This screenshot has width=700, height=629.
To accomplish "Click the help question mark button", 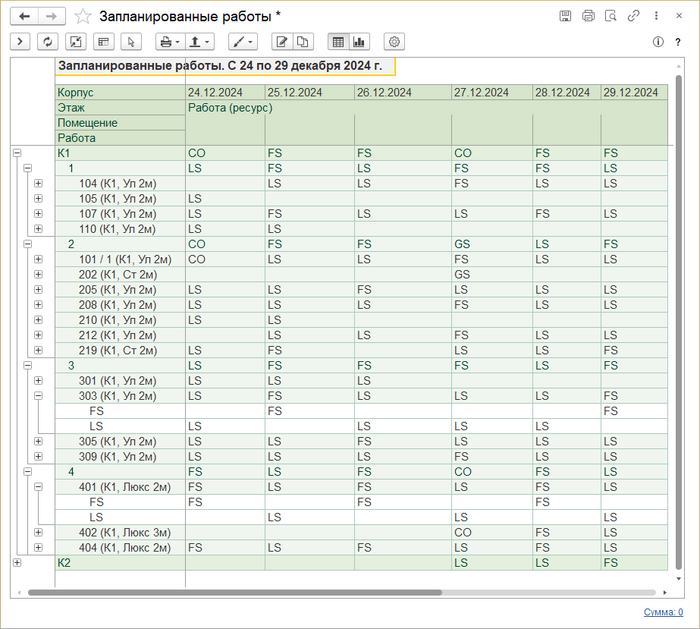I will coord(678,42).
